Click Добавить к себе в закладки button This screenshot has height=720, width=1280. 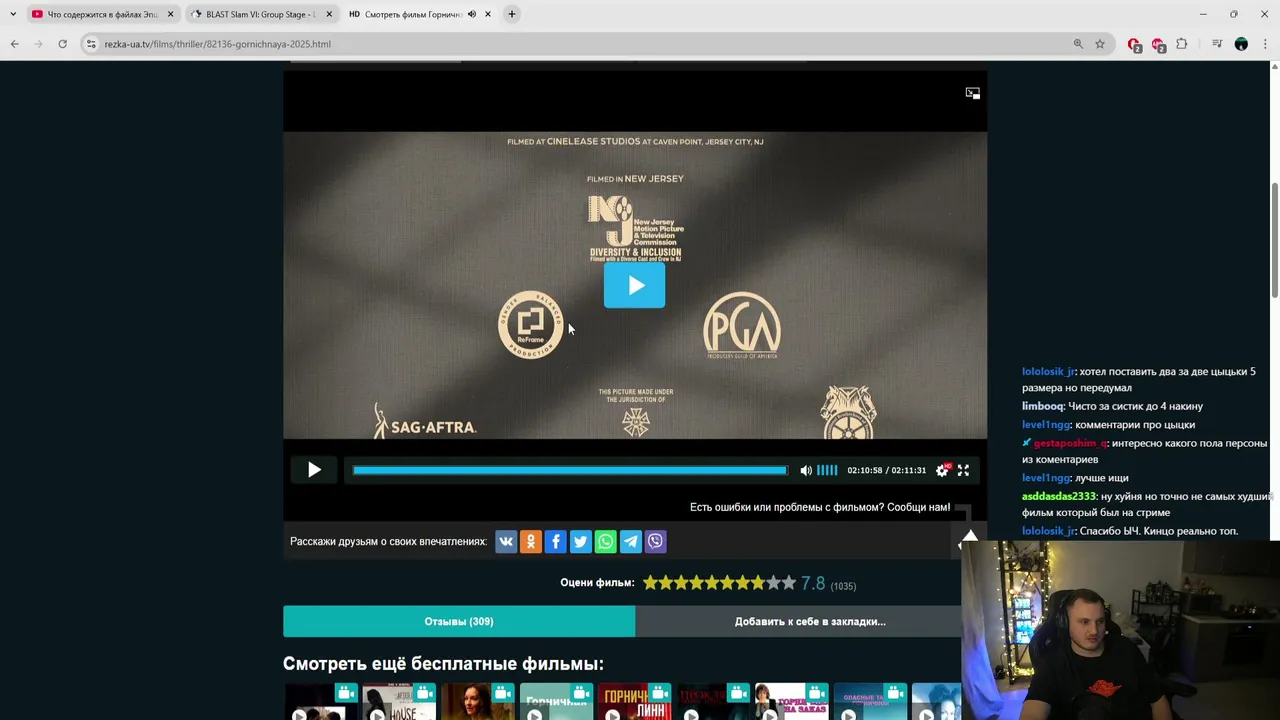810,621
